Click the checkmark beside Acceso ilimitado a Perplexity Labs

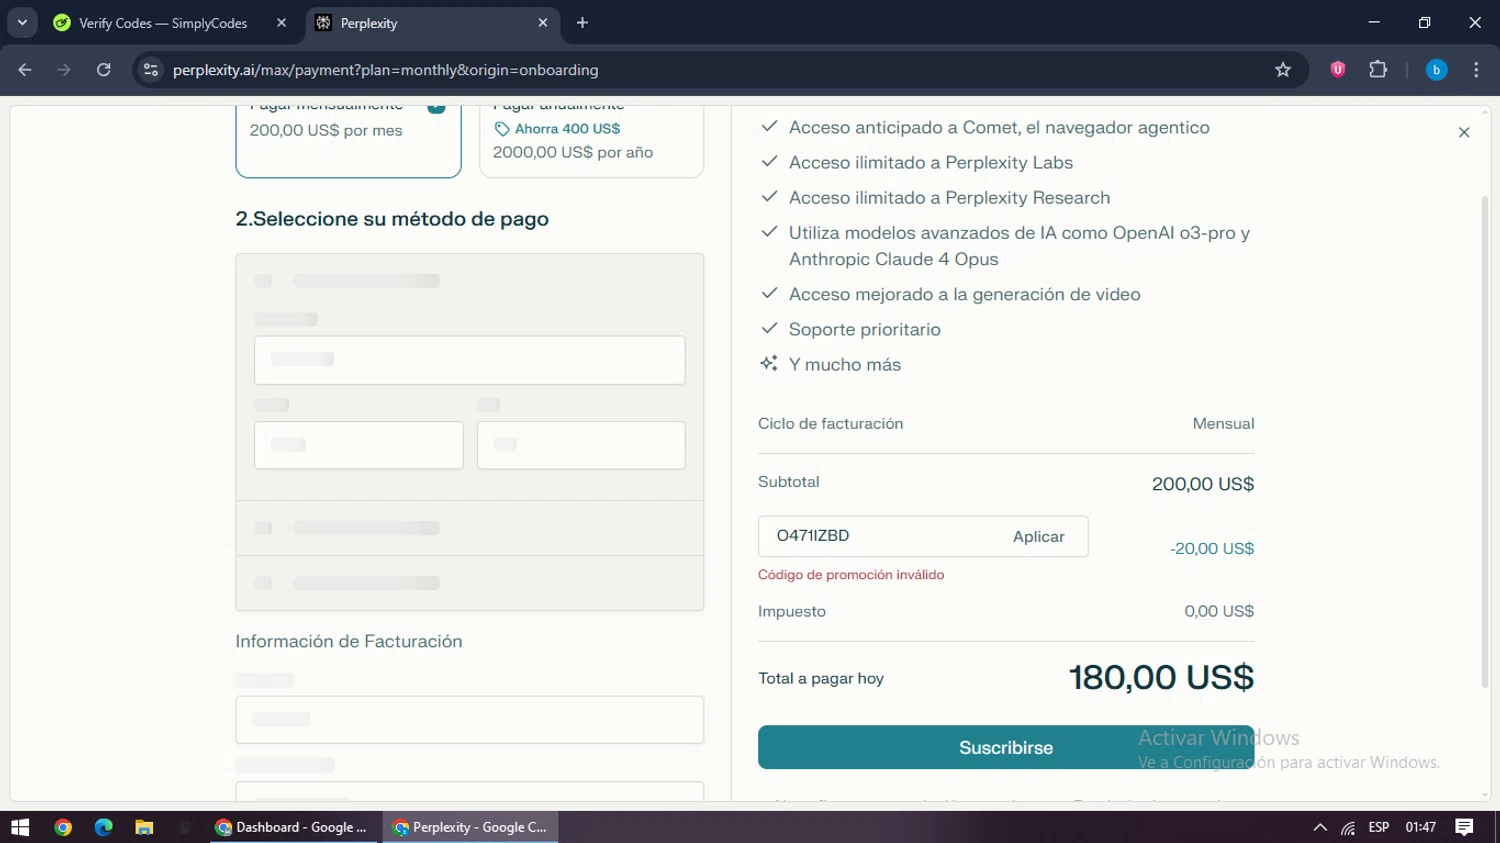coord(769,161)
